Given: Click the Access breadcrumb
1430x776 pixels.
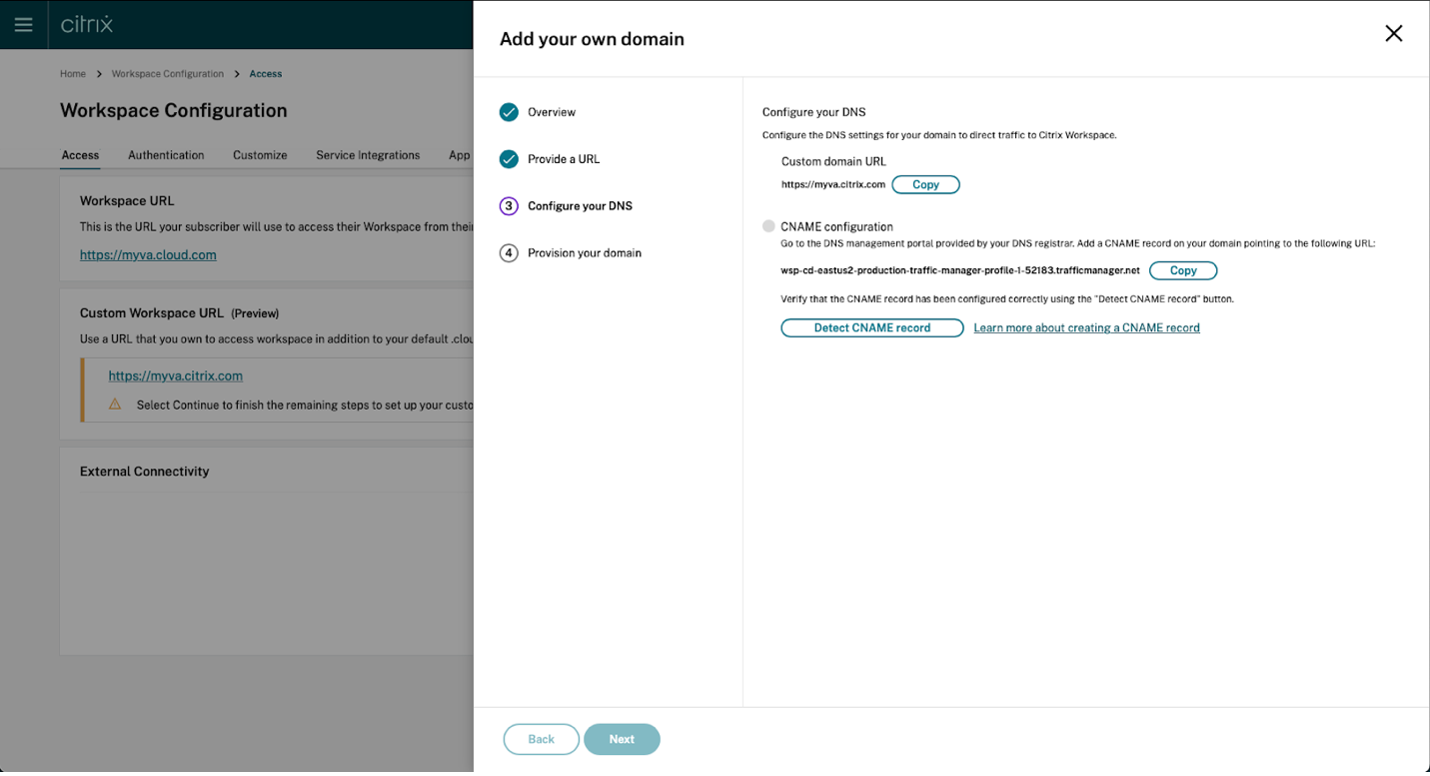Looking at the screenshot, I should pyautogui.click(x=265, y=74).
